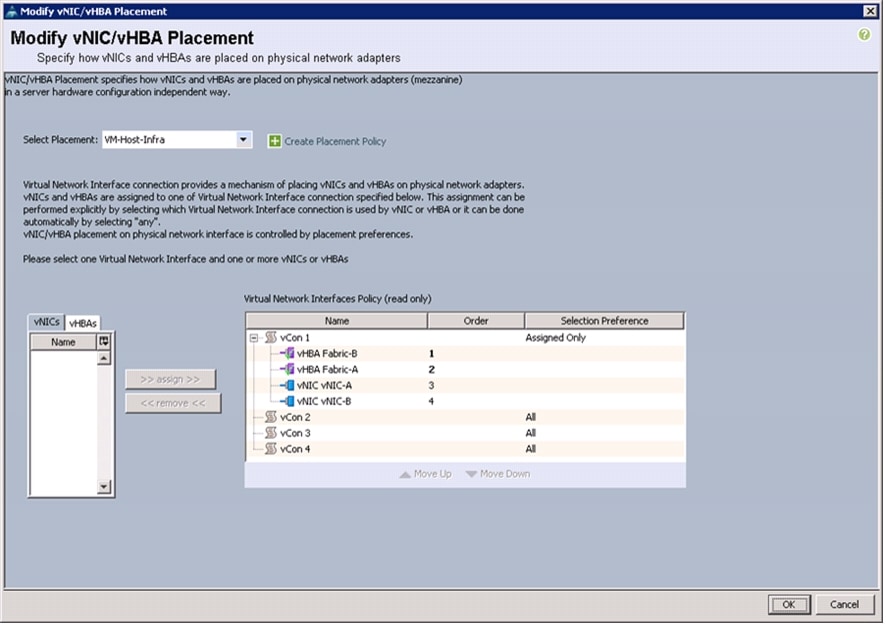886x641 pixels.
Task: Click order value 2 for vHBA Fabric-A
Action: tap(431, 369)
